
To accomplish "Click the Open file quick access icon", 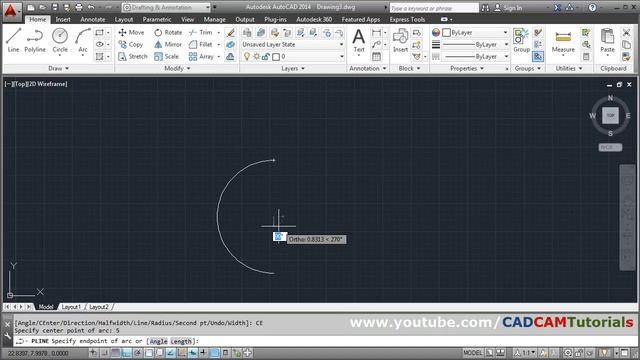I will click(42, 7).
